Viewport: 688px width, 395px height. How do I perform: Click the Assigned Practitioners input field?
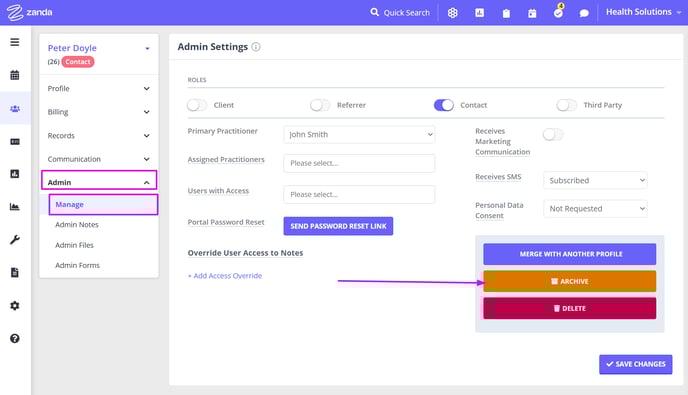pyautogui.click(x=359, y=163)
